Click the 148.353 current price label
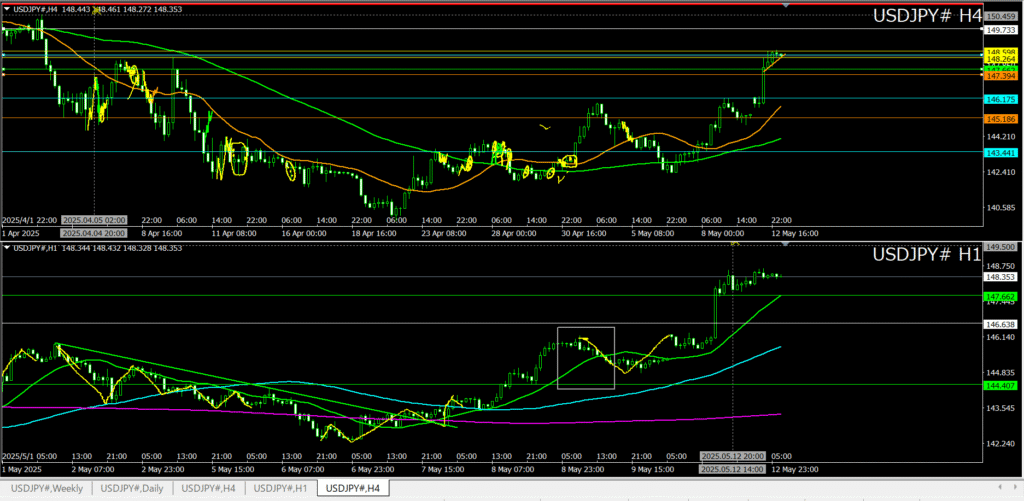 pos(1001,277)
